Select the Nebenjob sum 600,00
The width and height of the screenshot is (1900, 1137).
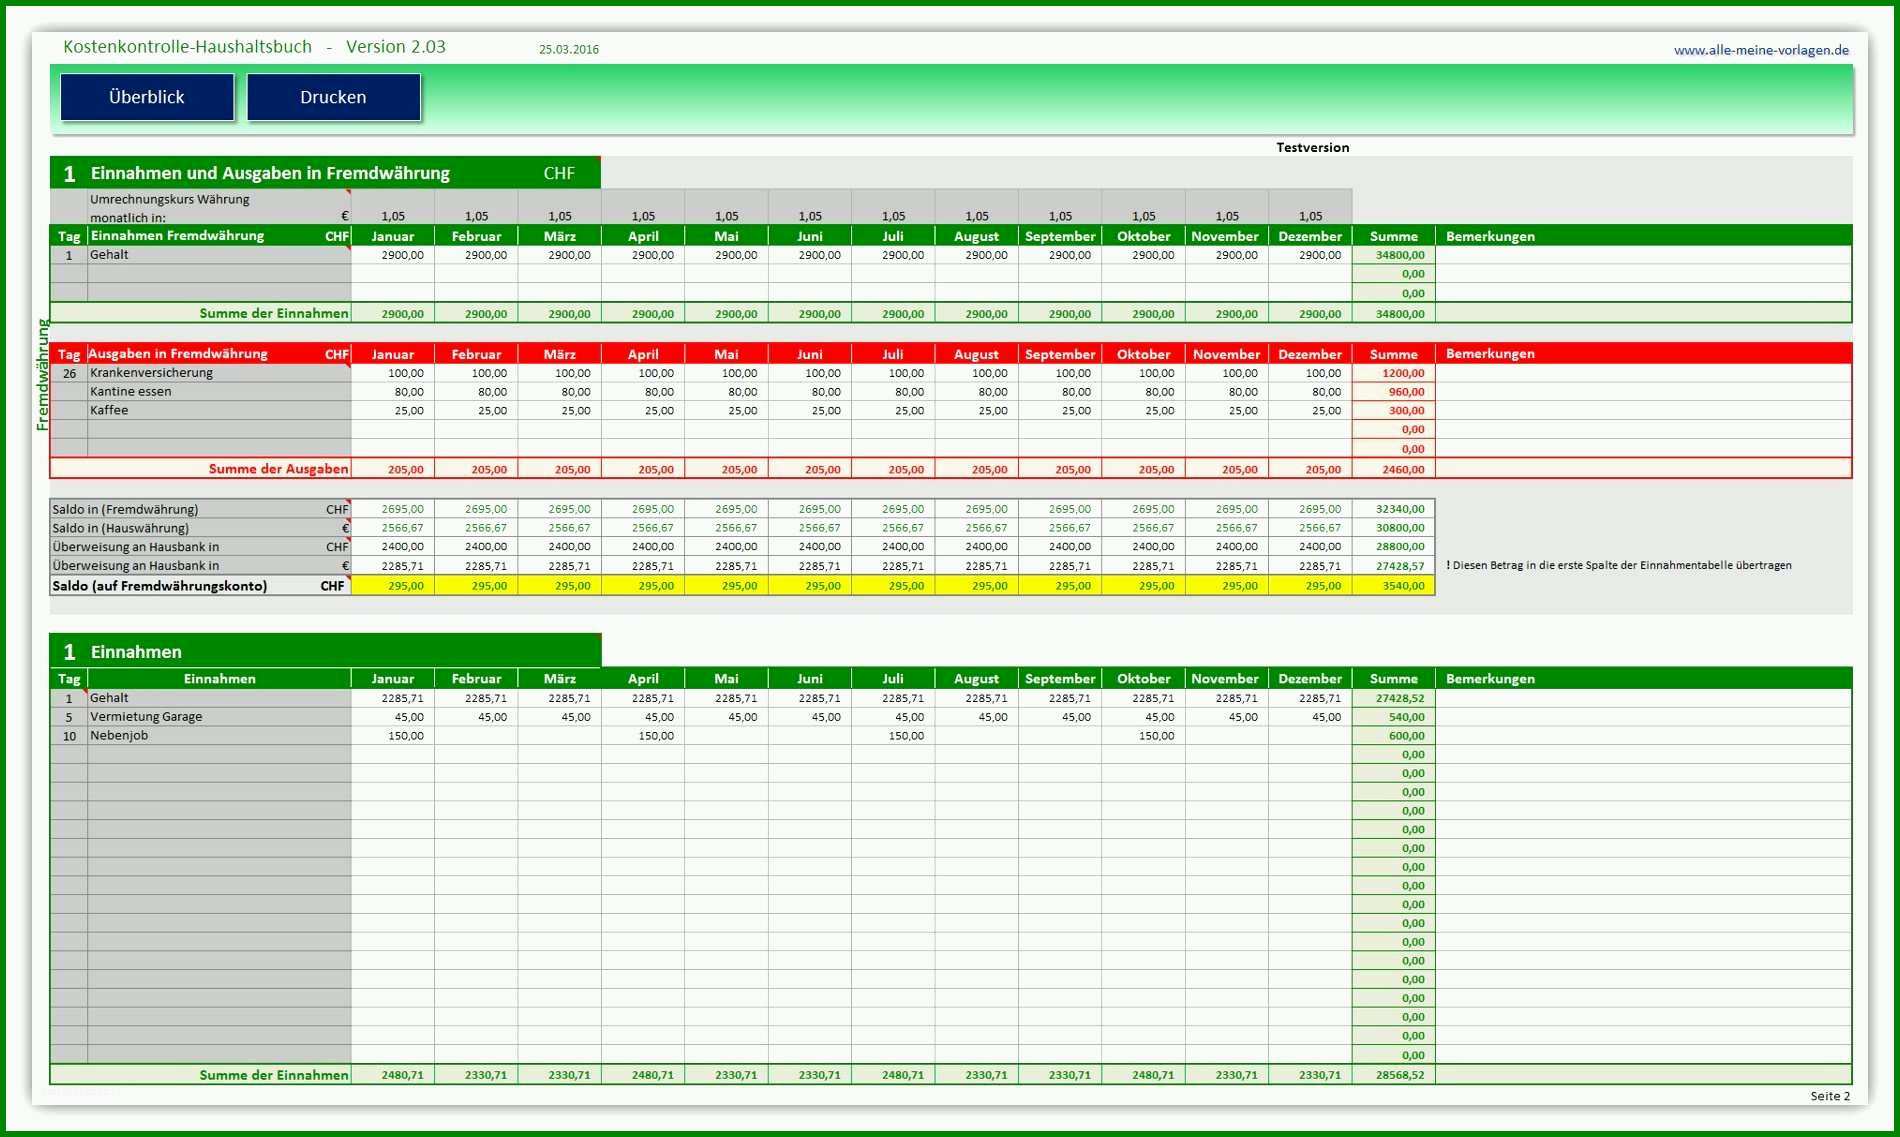[x=1393, y=736]
